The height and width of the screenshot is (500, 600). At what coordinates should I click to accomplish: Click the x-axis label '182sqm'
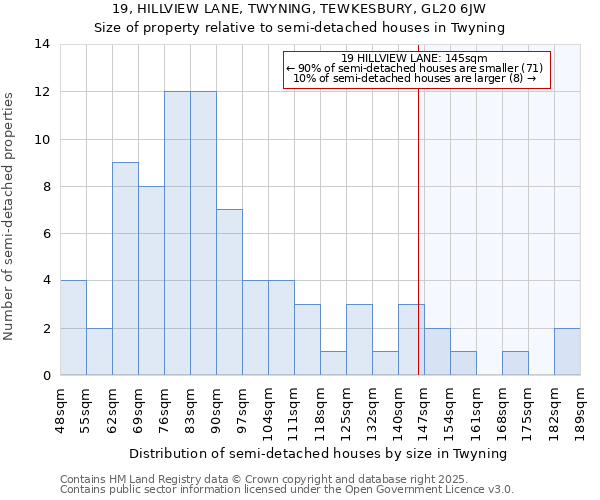pos(554,415)
